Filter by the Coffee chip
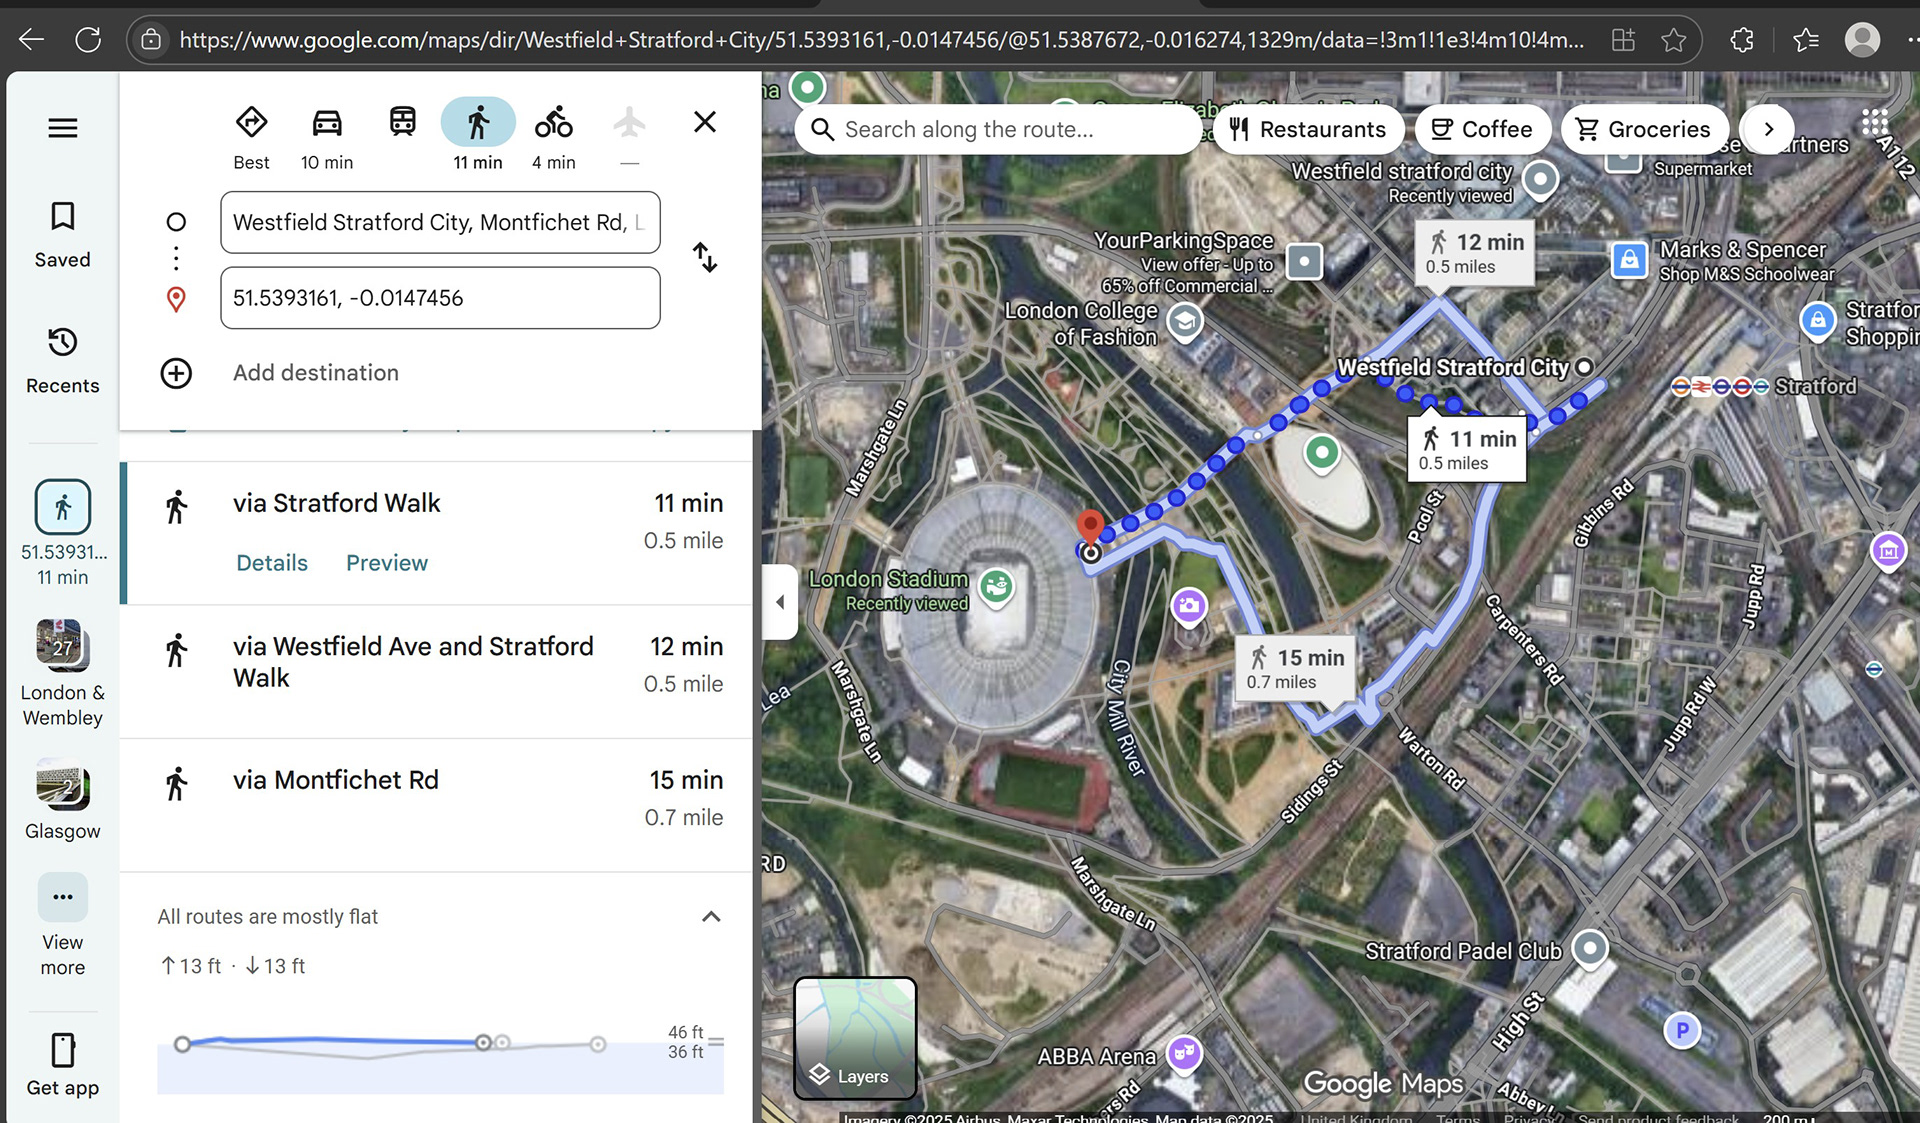Image resolution: width=1920 pixels, height=1123 pixels. [1482, 129]
